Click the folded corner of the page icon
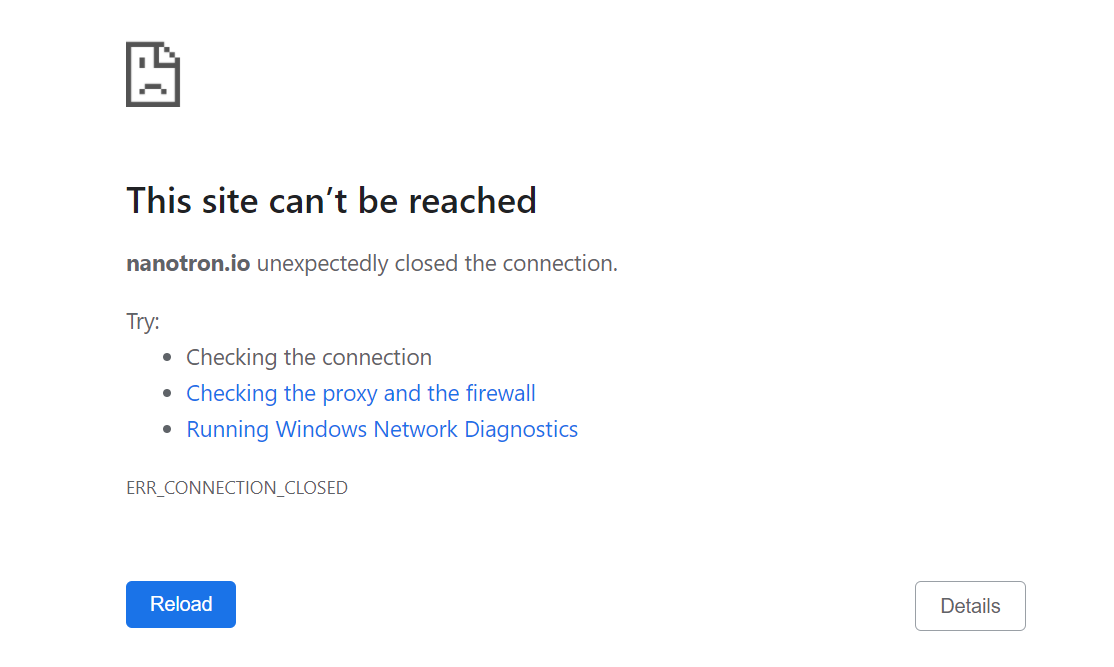Viewport: 1114px width, 667px height. pos(171,51)
